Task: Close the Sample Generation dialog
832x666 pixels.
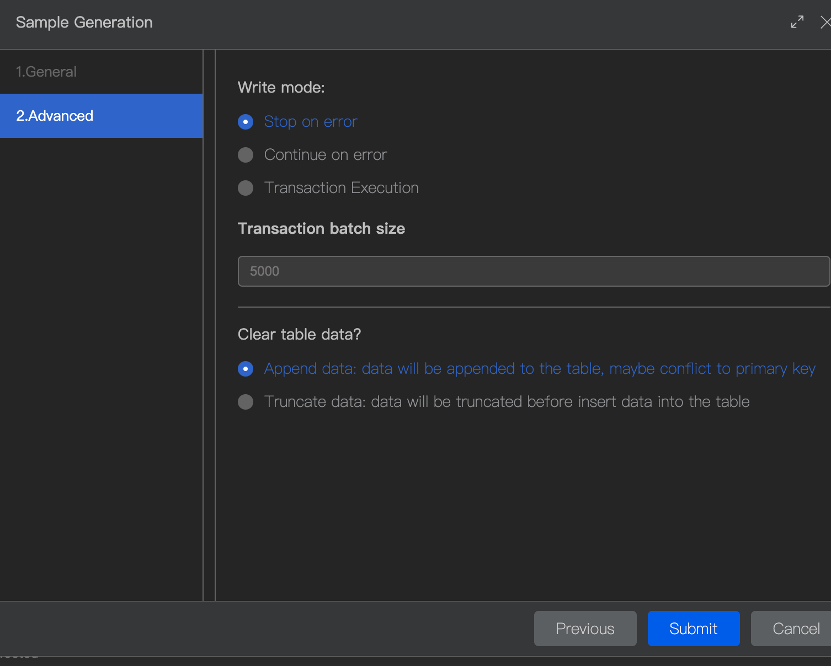Action: [825, 22]
